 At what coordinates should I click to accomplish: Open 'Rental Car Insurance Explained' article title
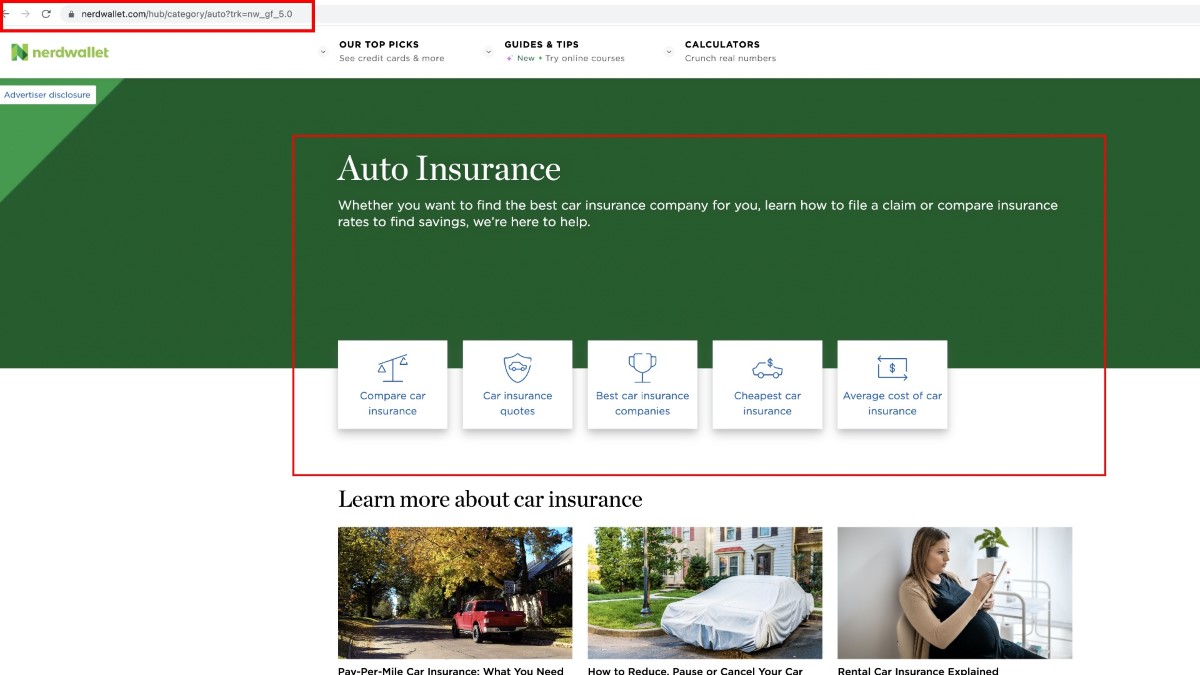[918, 670]
